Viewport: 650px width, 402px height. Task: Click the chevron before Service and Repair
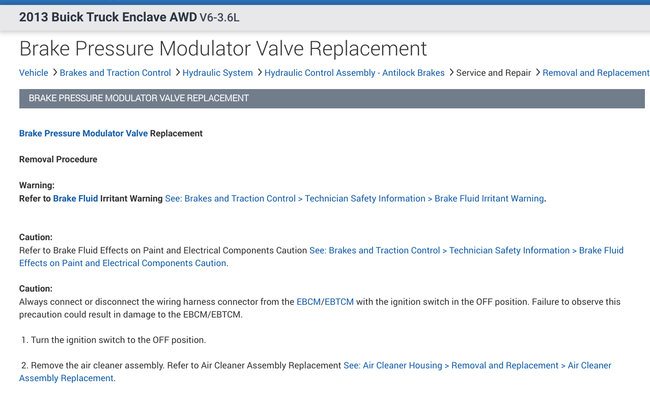[x=450, y=73]
